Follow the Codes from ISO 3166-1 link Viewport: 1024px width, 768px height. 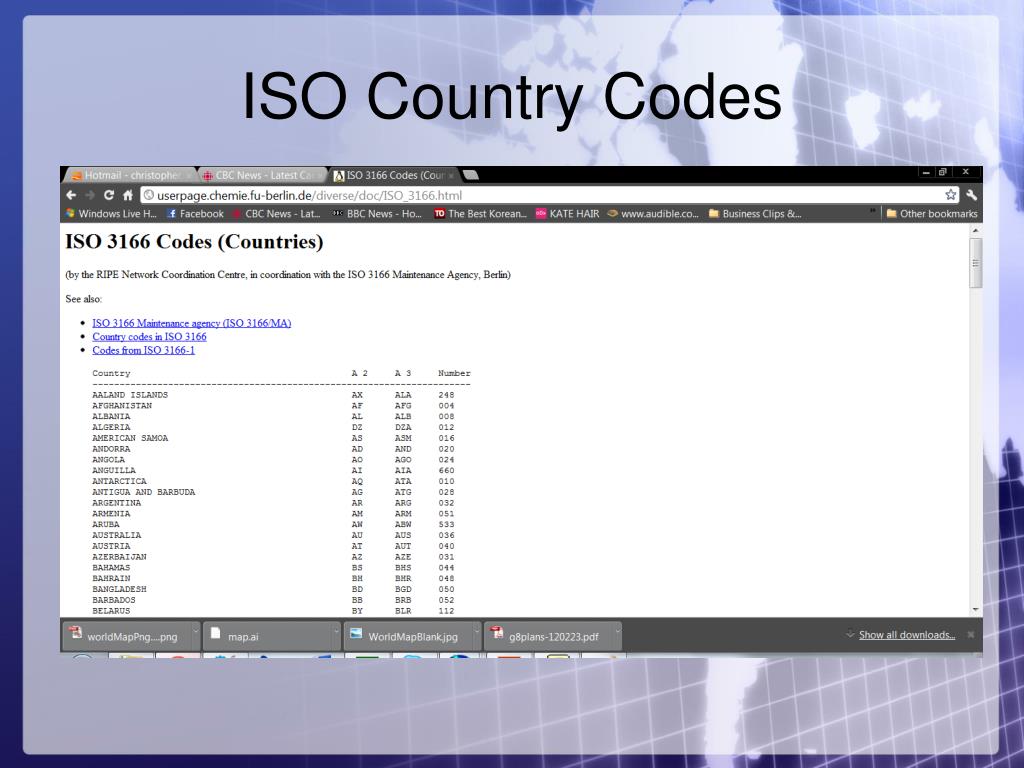click(143, 350)
